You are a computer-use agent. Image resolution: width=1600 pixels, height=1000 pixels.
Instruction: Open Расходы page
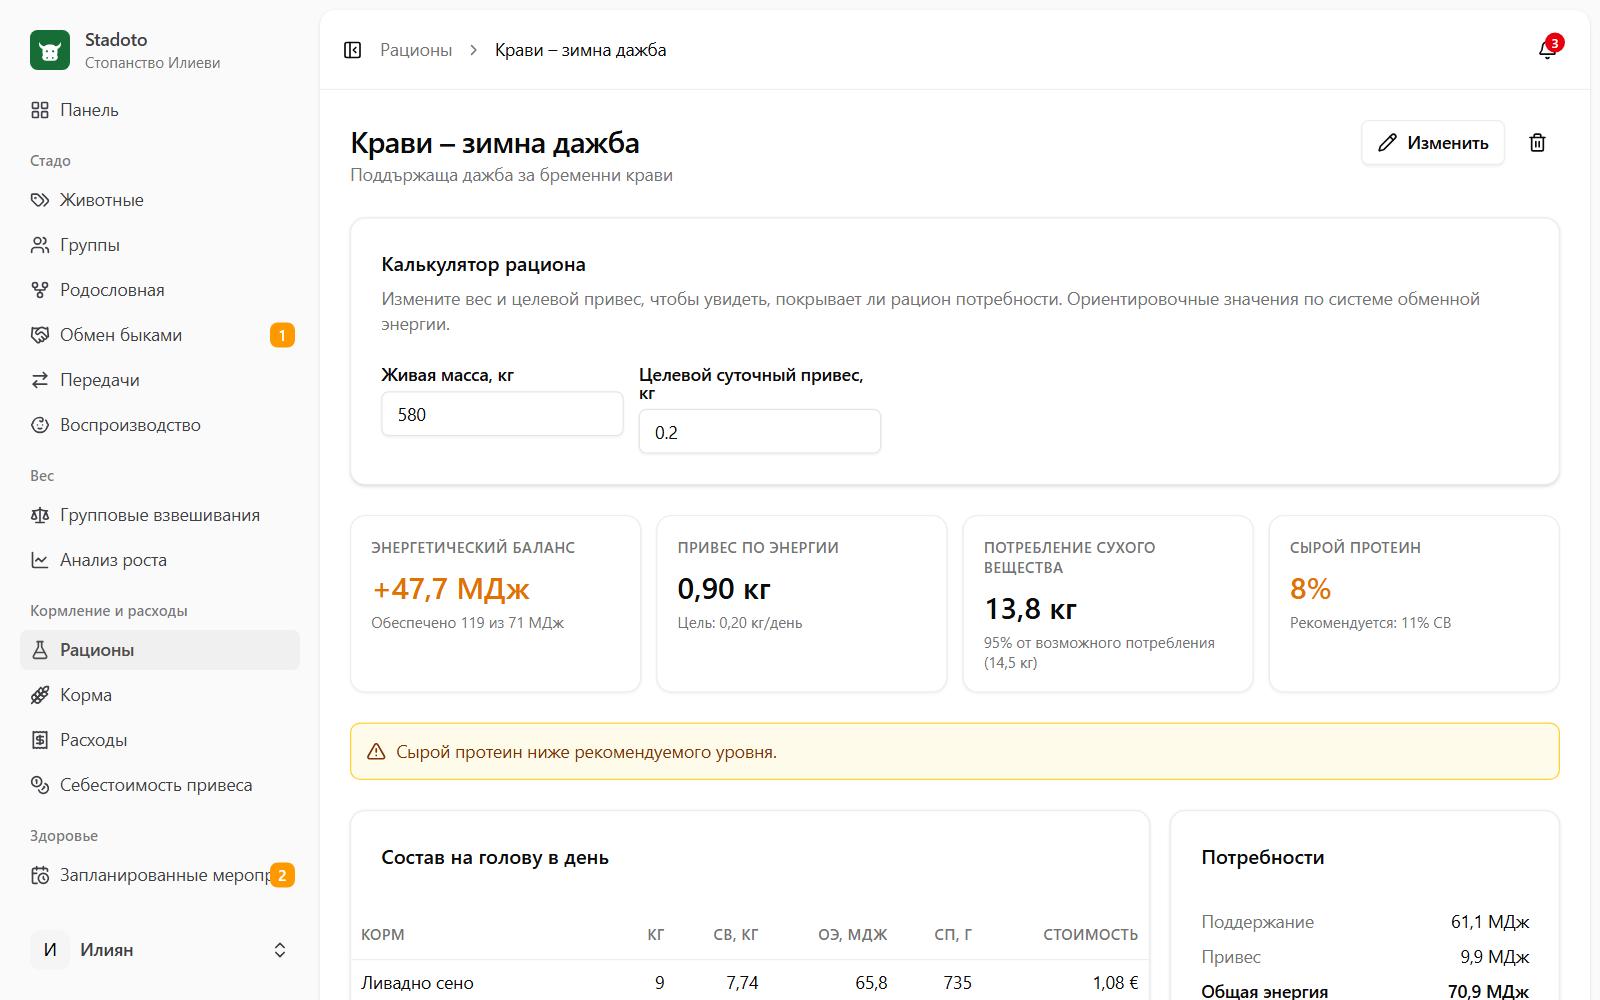pyautogui.click(x=160, y=740)
